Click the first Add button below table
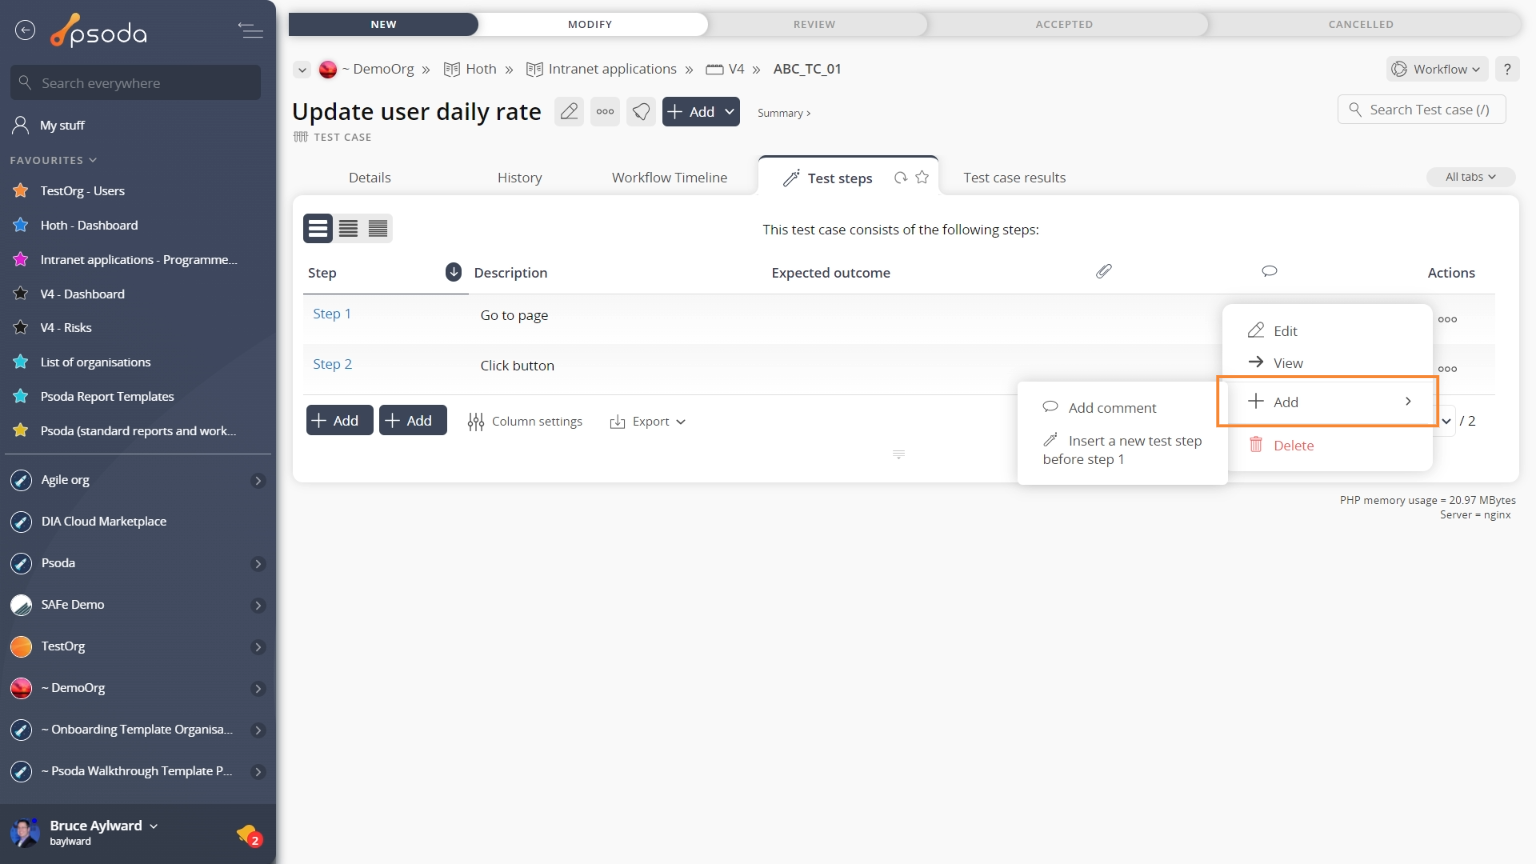Image resolution: width=1536 pixels, height=864 pixels. (339, 420)
